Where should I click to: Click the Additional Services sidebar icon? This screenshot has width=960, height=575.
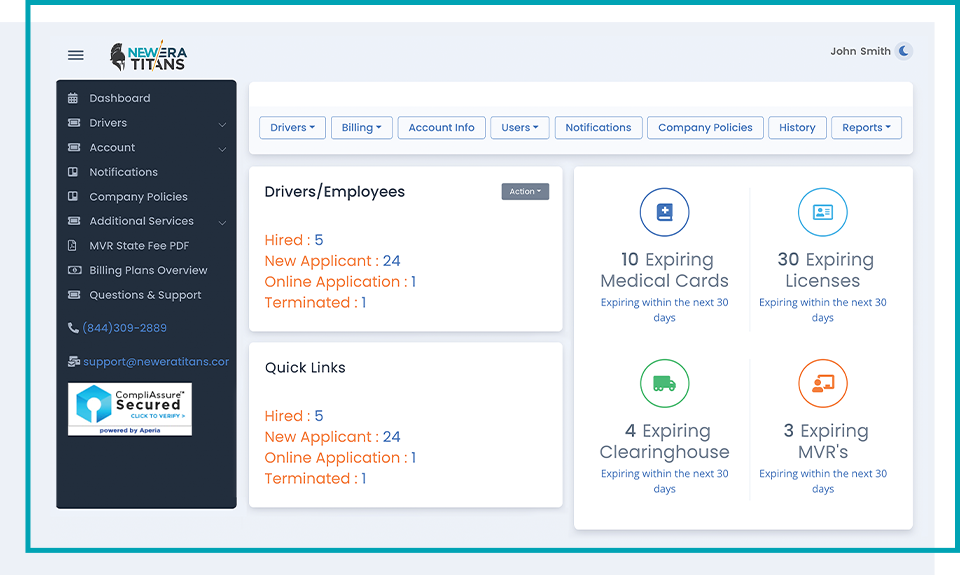click(x=74, y=220)
